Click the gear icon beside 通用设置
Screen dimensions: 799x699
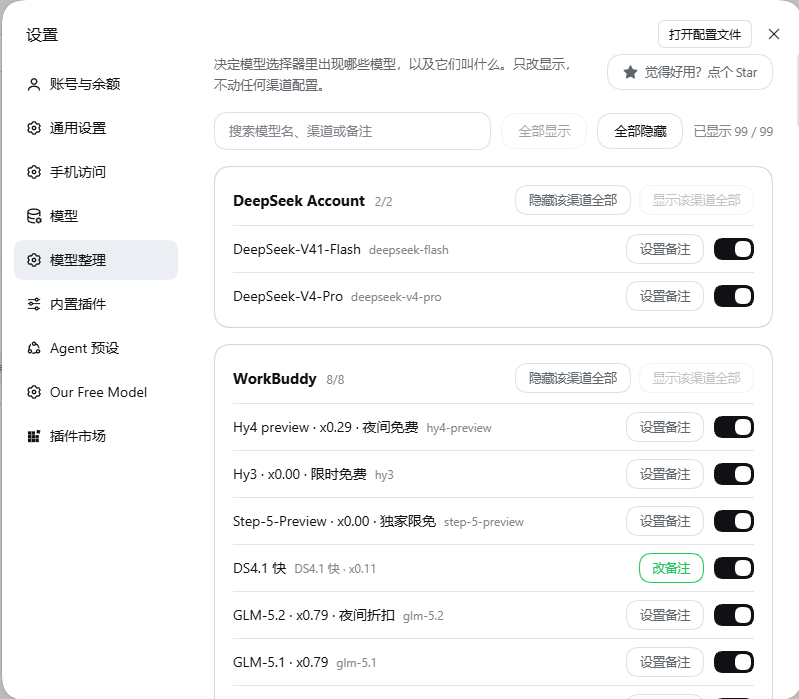34,128
